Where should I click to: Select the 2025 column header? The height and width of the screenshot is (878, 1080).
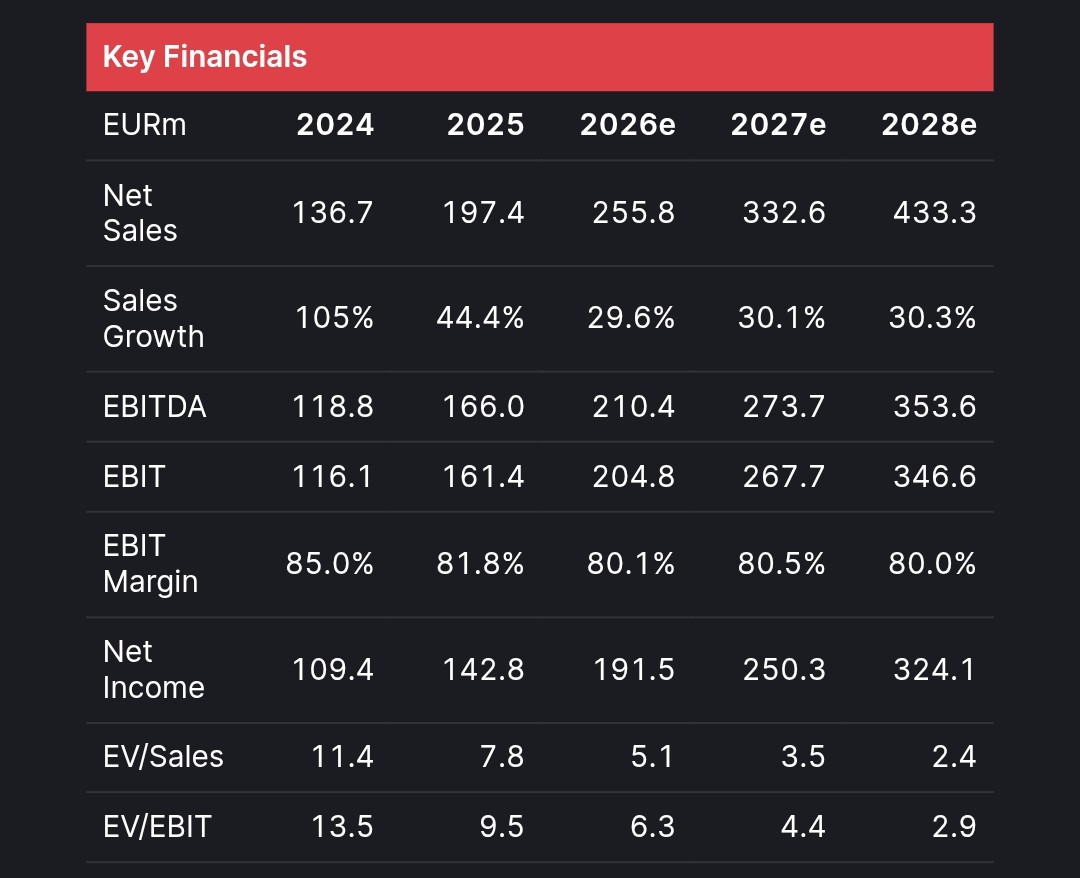click(485, 125)
